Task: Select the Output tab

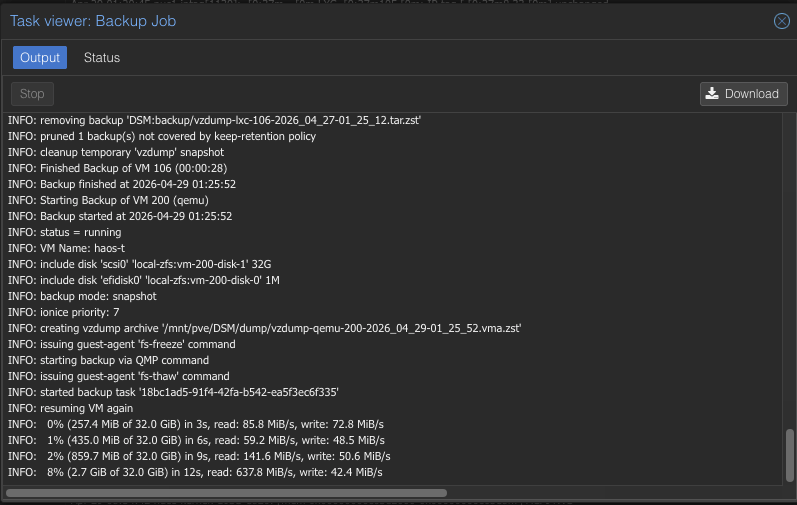Action: 40,58
